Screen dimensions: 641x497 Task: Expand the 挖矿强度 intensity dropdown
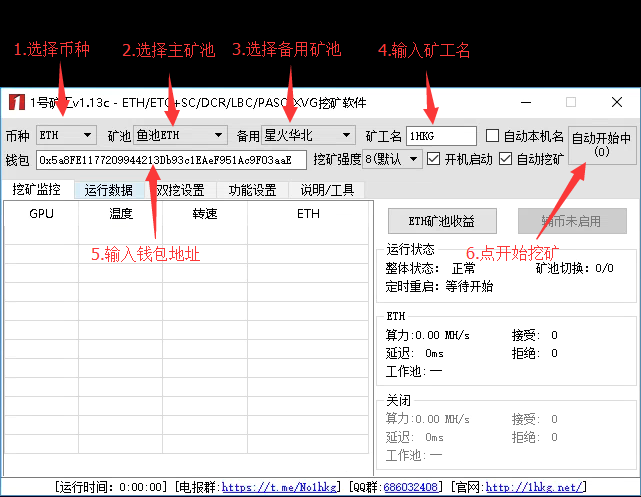[393, 159]
